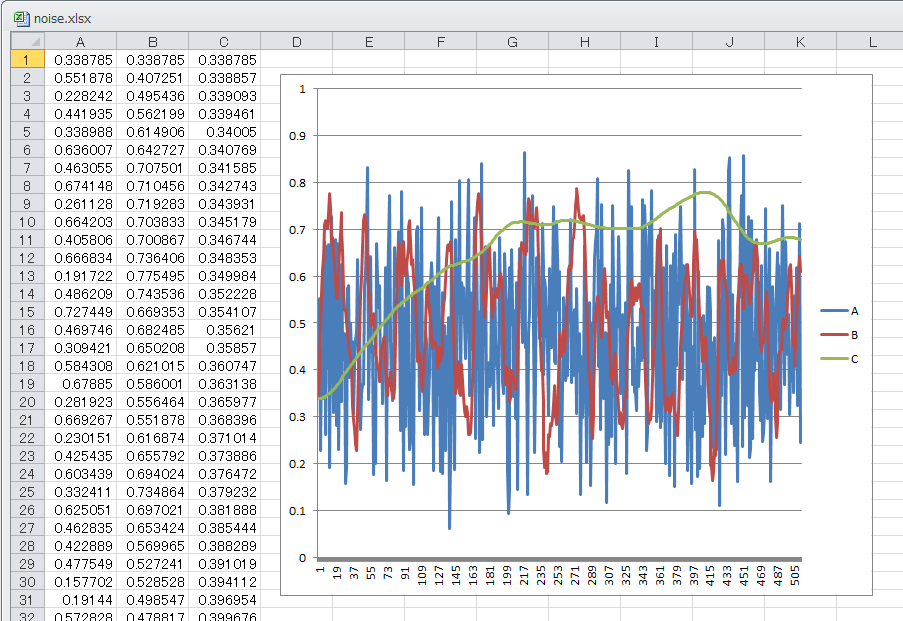
Task: Select column B header
Action: coord(152,41)
